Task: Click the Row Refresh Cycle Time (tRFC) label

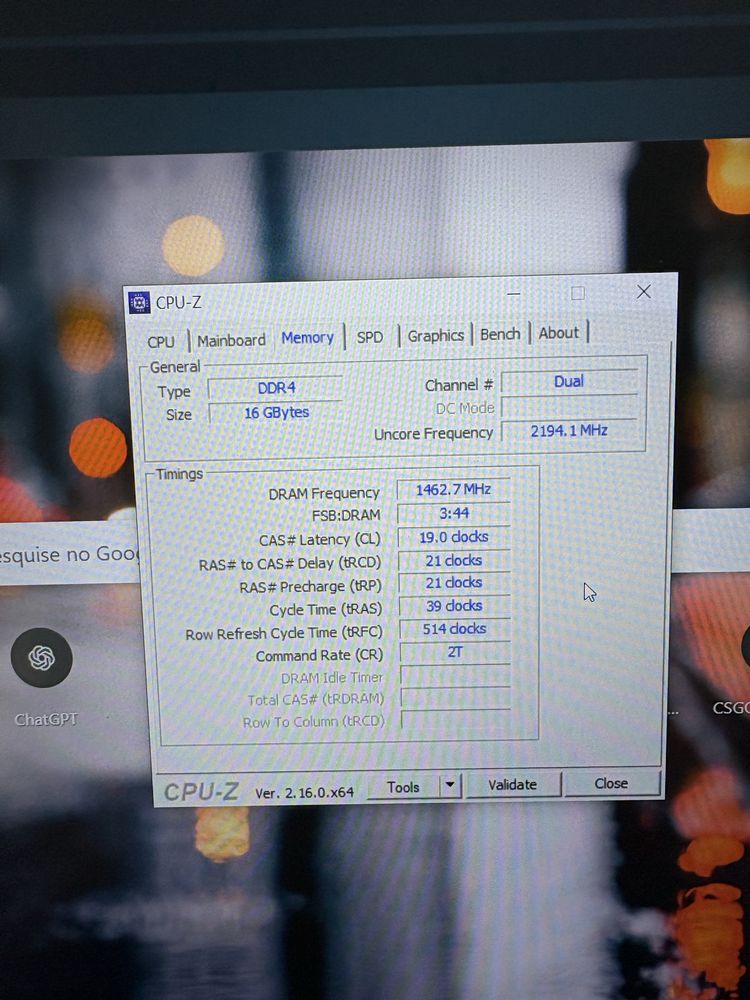Action: (x=284, y=634)
